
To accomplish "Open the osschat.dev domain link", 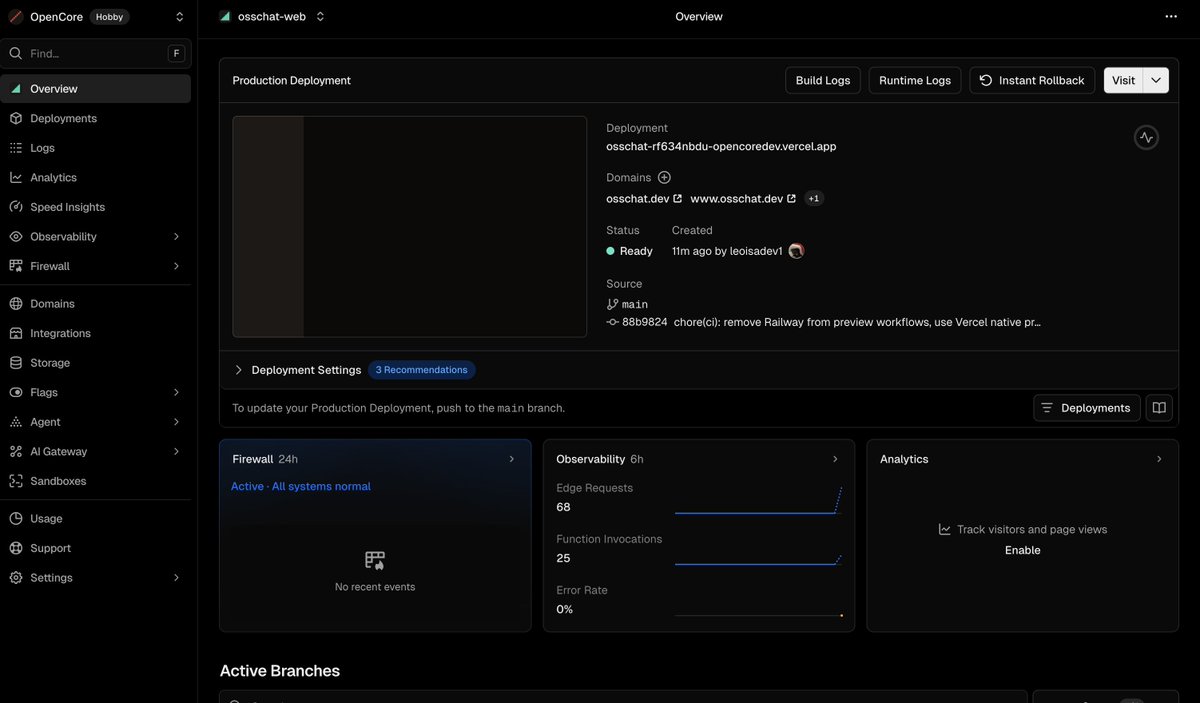I will pyautogui.click(x=644, y=199).
